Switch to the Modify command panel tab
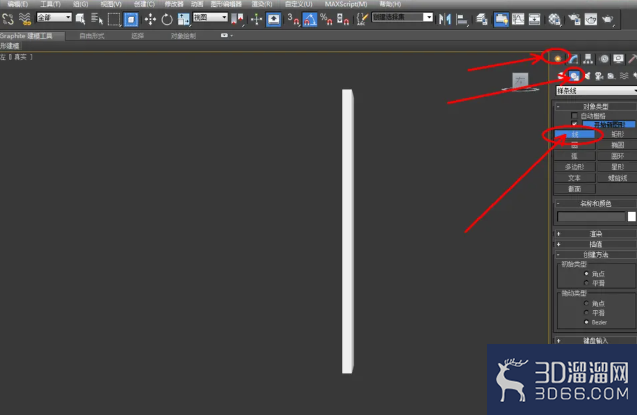637x415 pixels. (573, 58)
